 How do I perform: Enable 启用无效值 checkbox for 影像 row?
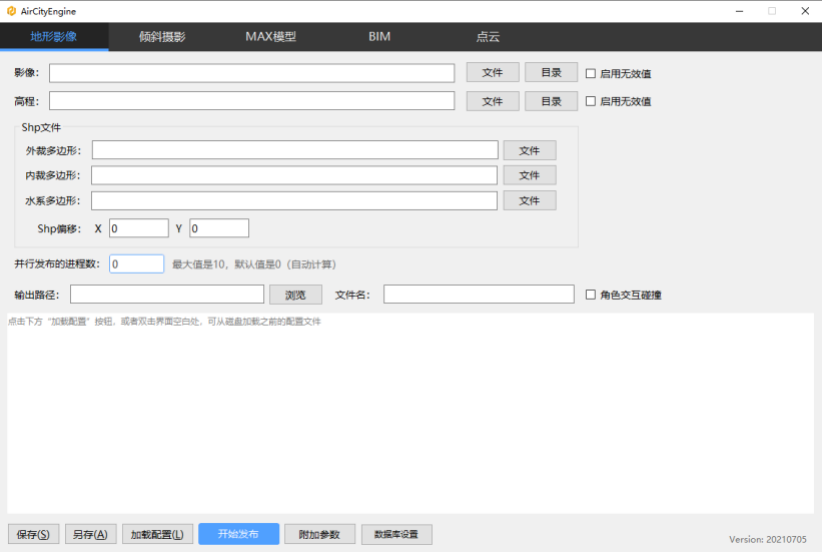pos(591,73)
